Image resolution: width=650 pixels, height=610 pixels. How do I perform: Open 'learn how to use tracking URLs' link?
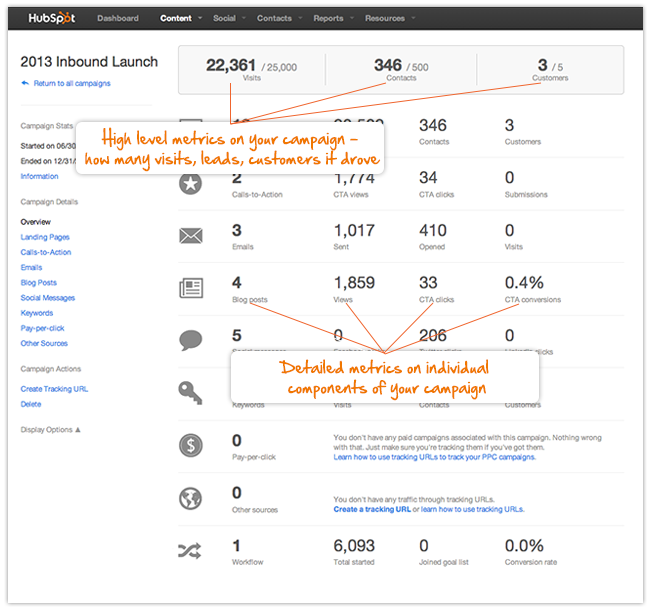(x=473, y=509)
